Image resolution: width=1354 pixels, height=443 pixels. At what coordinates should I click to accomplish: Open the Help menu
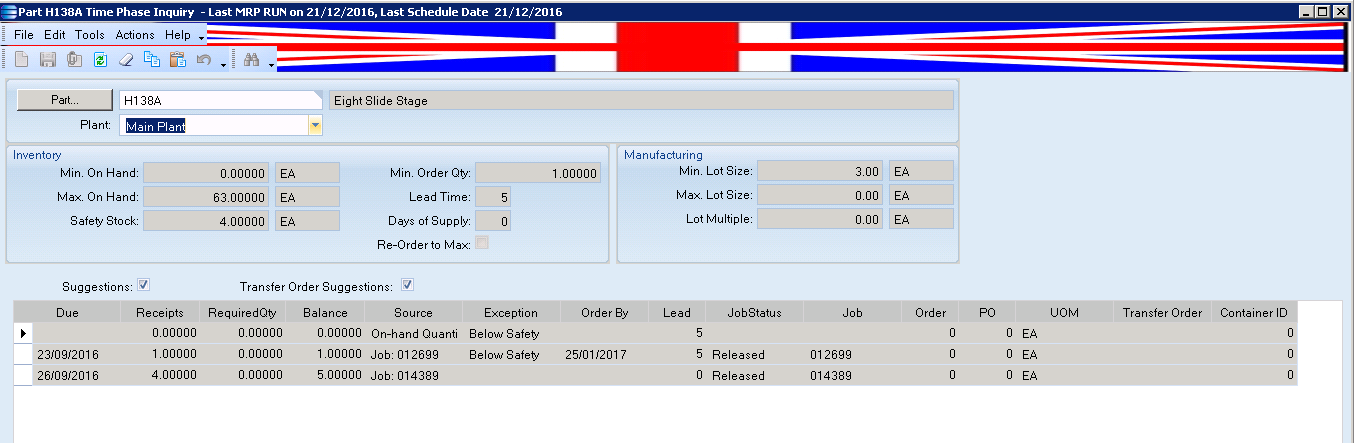pos(178,34)
